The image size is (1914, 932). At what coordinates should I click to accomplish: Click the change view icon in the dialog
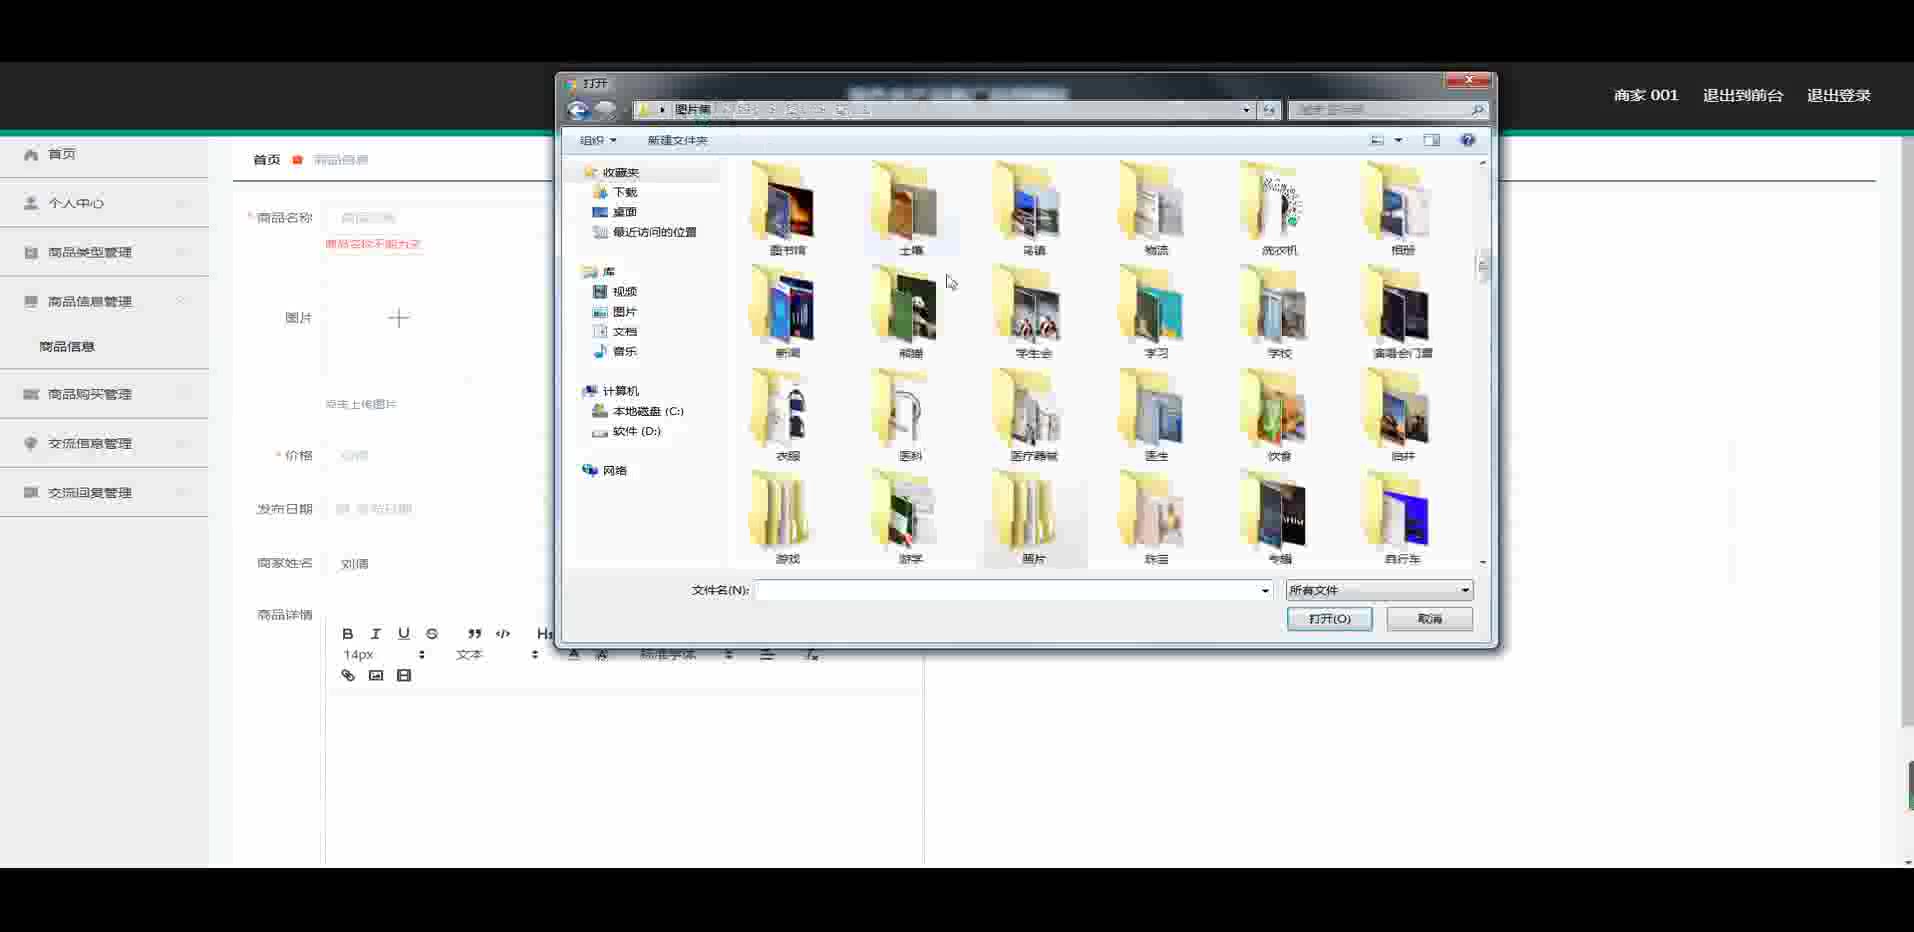coord(1377,140)
